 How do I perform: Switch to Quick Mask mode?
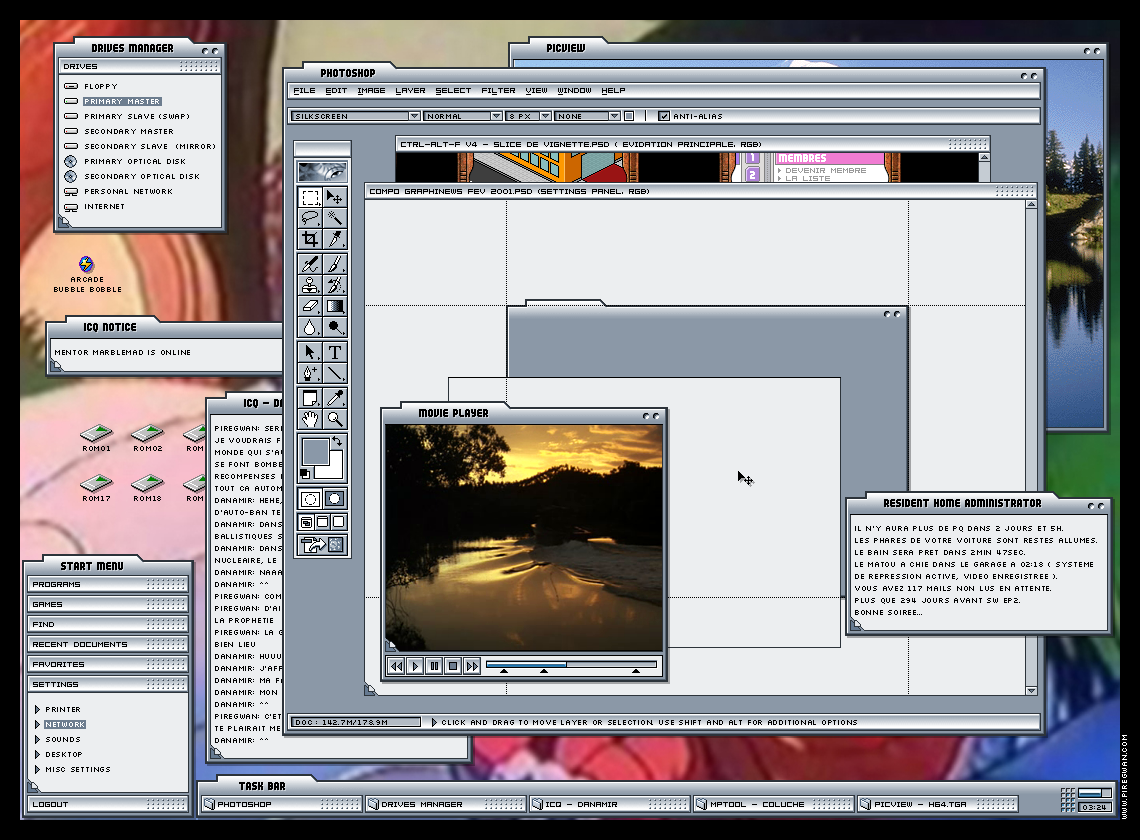334,499
